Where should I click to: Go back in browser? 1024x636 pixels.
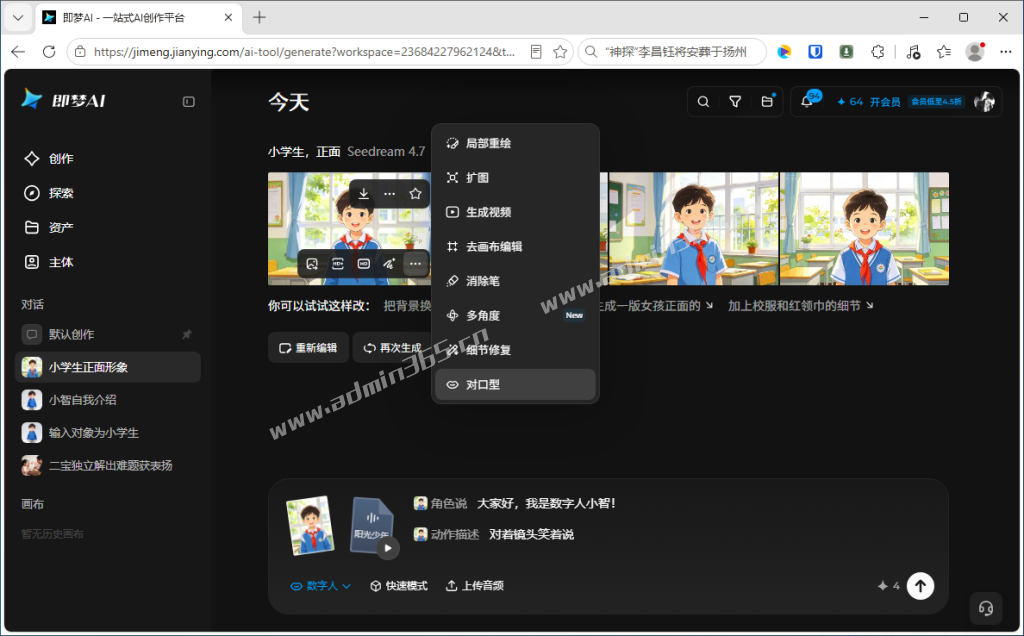click(x=18, y=52)
